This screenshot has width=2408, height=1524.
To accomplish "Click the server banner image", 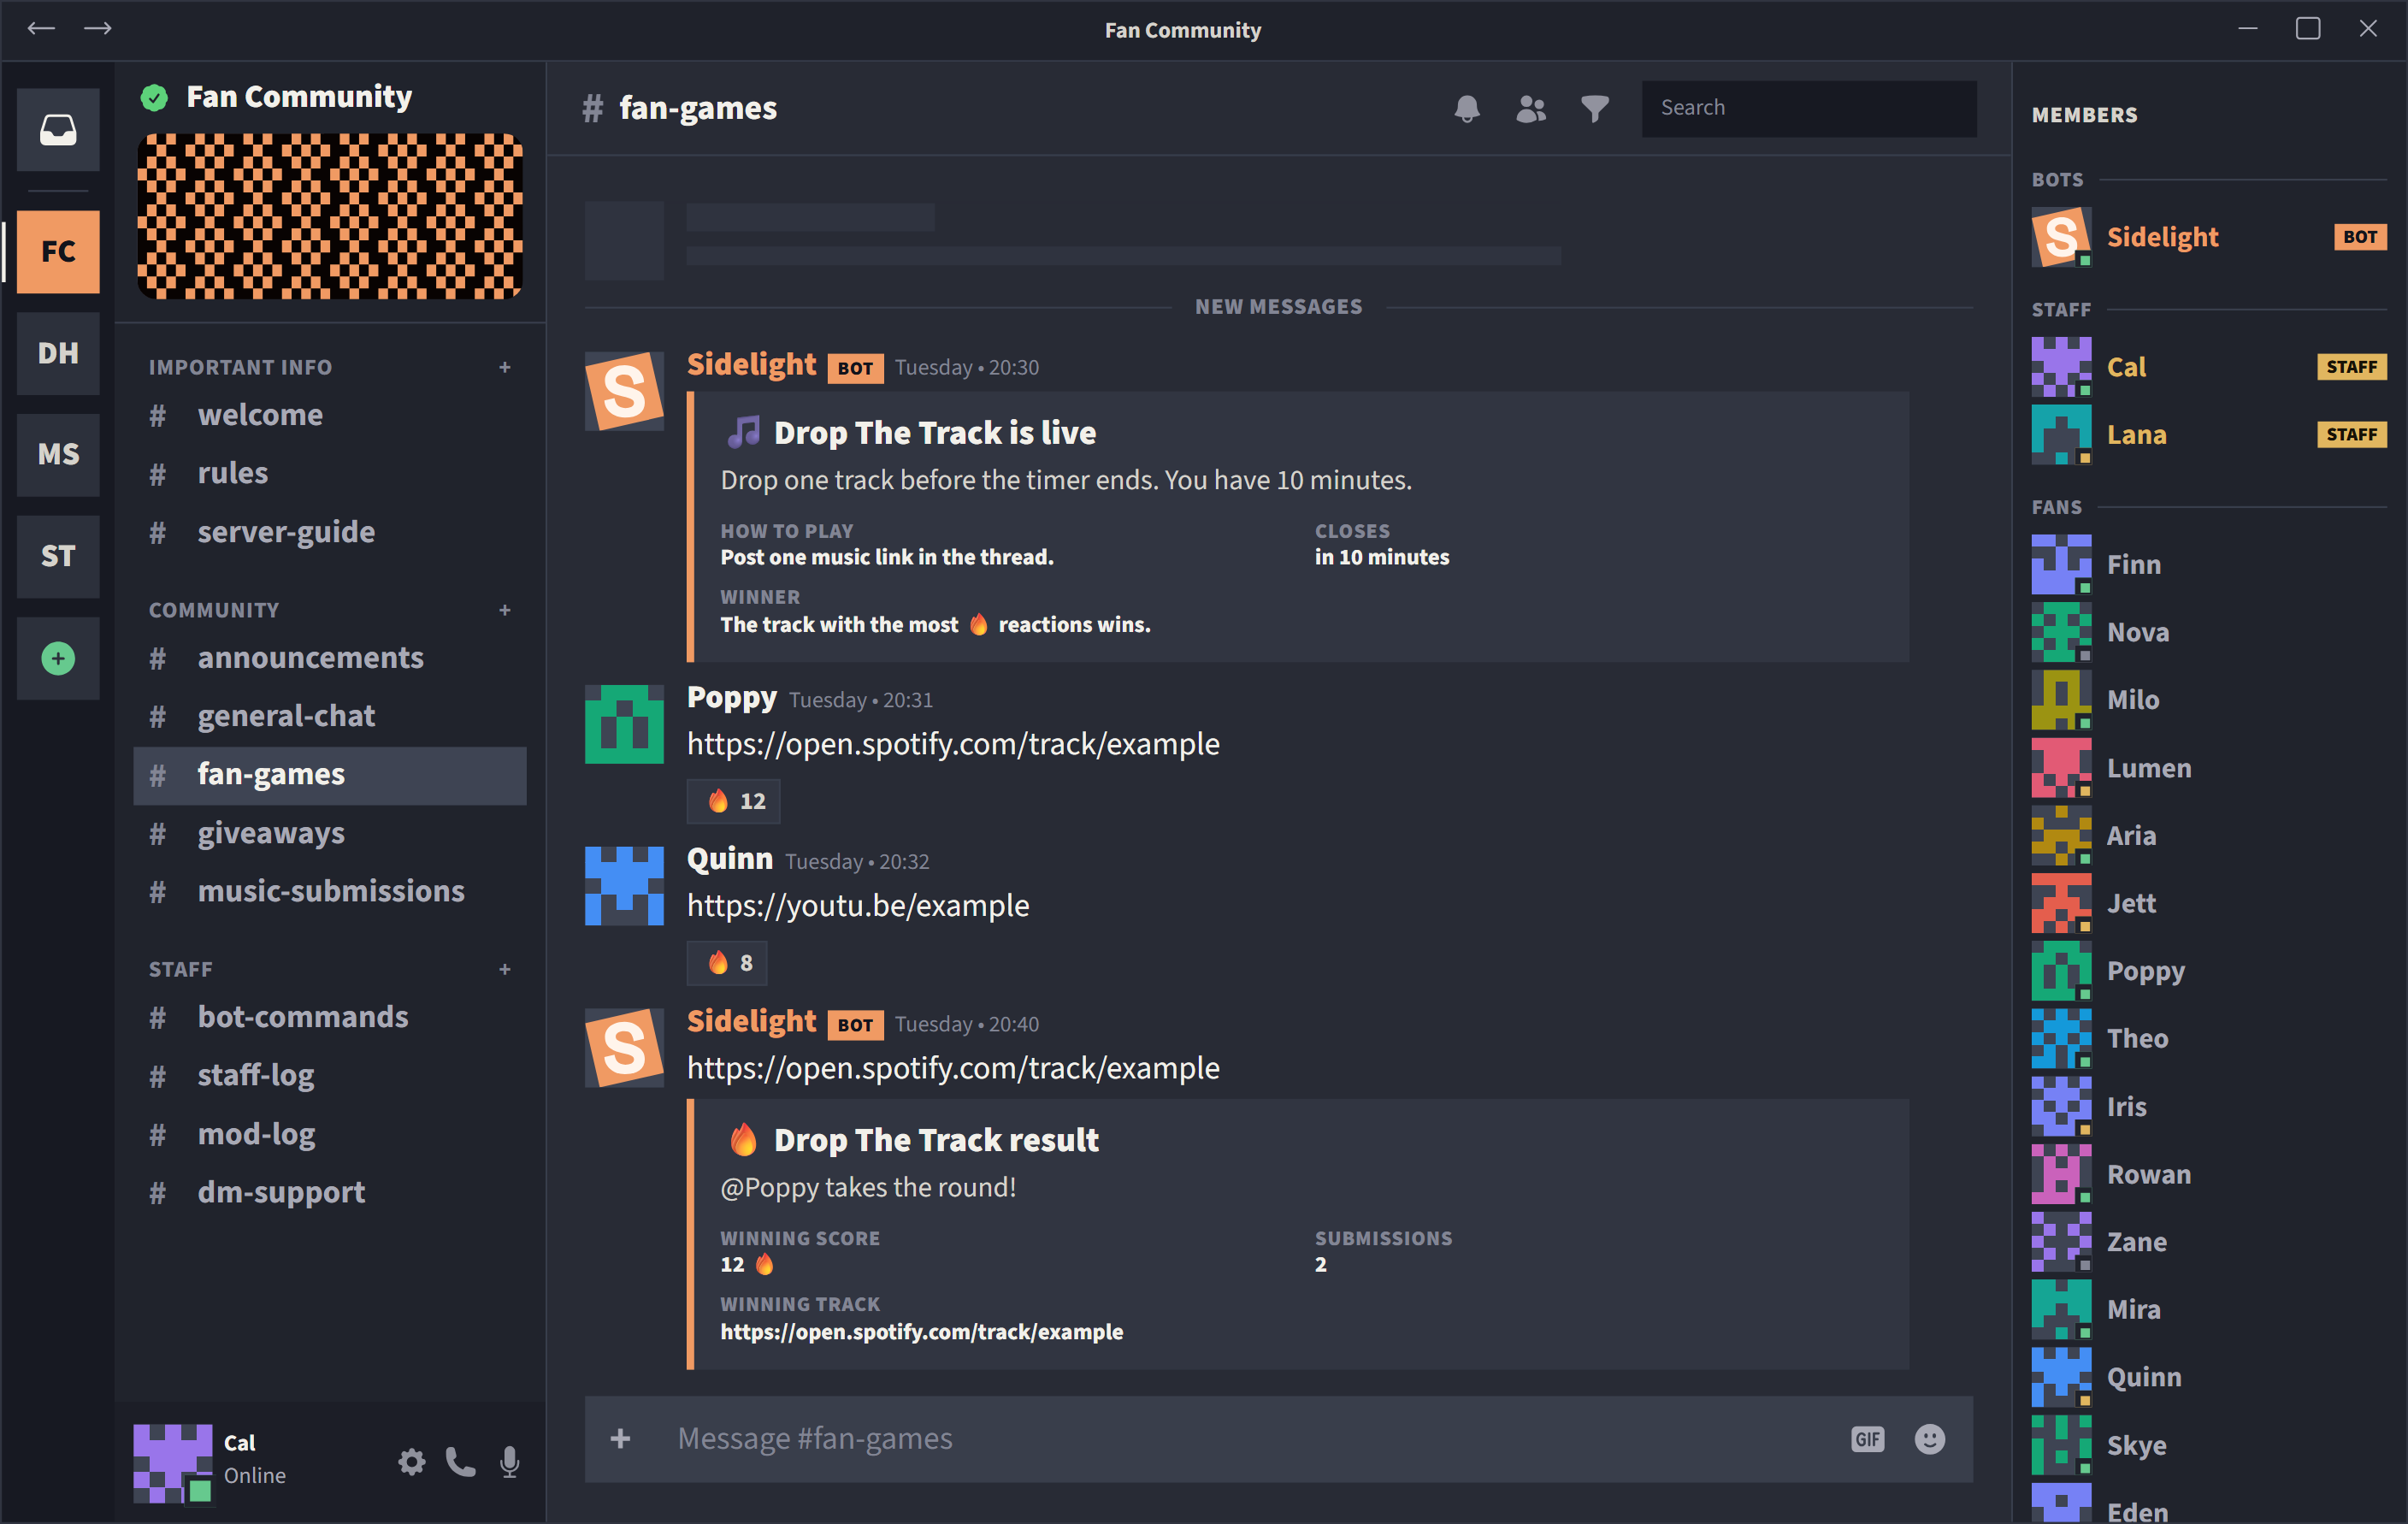I will click(330, 216).
